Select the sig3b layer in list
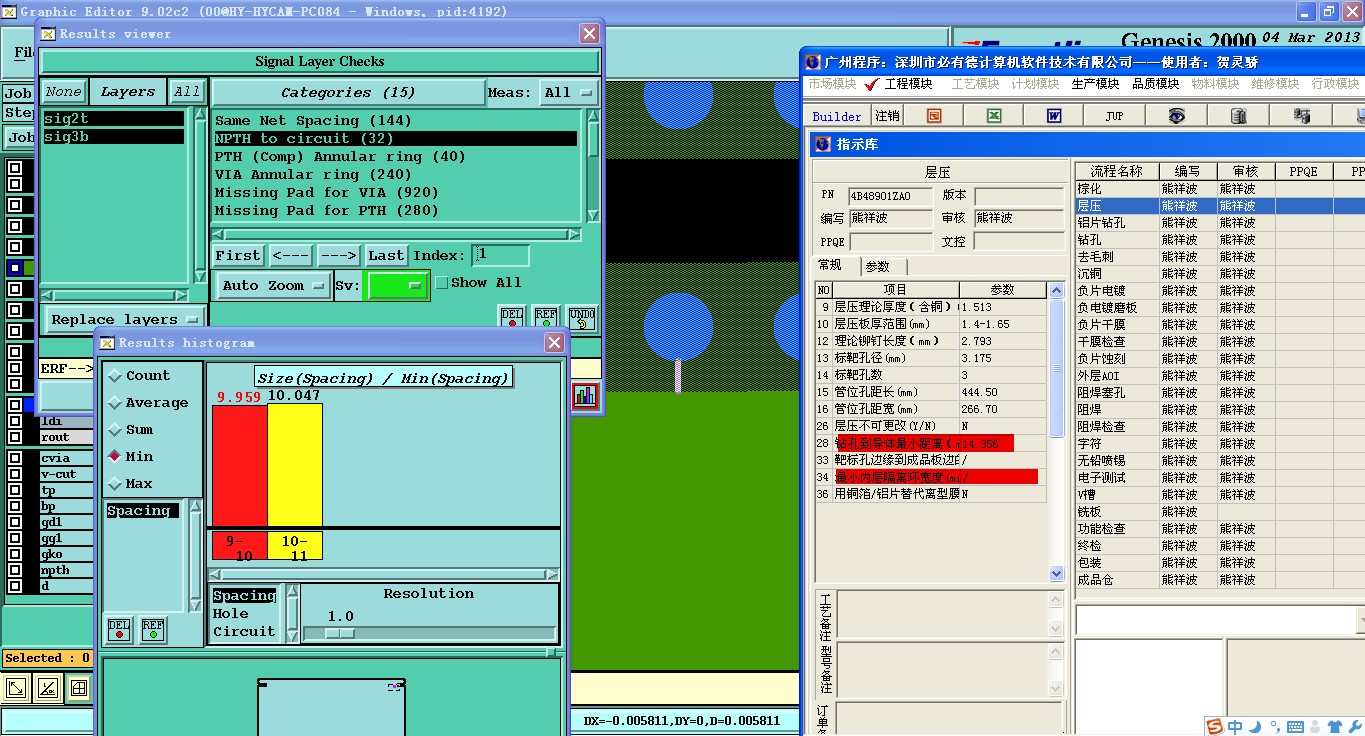 113,137
